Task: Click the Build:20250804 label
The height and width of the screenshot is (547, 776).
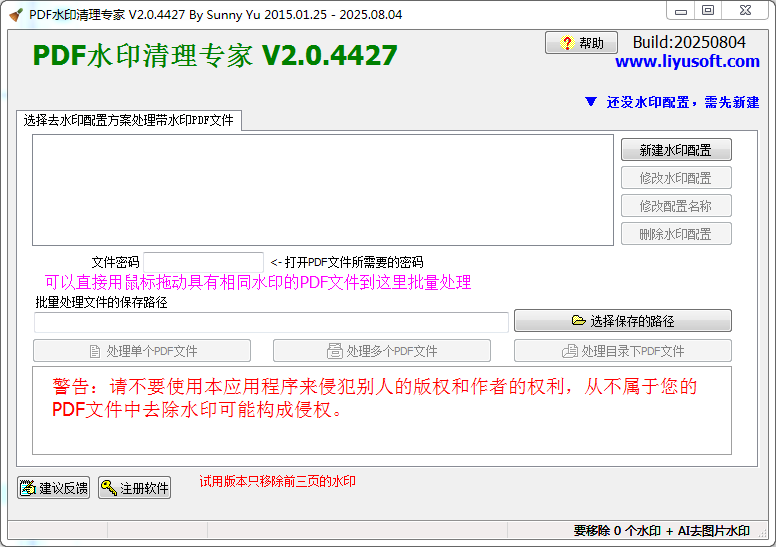Action: [689, 43]
